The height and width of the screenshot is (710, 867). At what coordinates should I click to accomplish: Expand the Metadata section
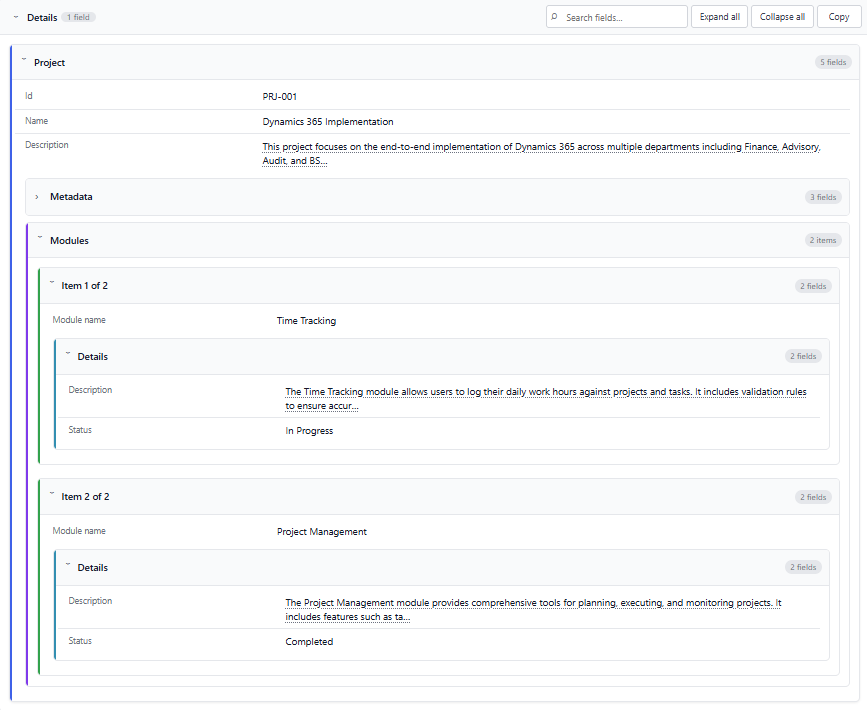(37, 197)
